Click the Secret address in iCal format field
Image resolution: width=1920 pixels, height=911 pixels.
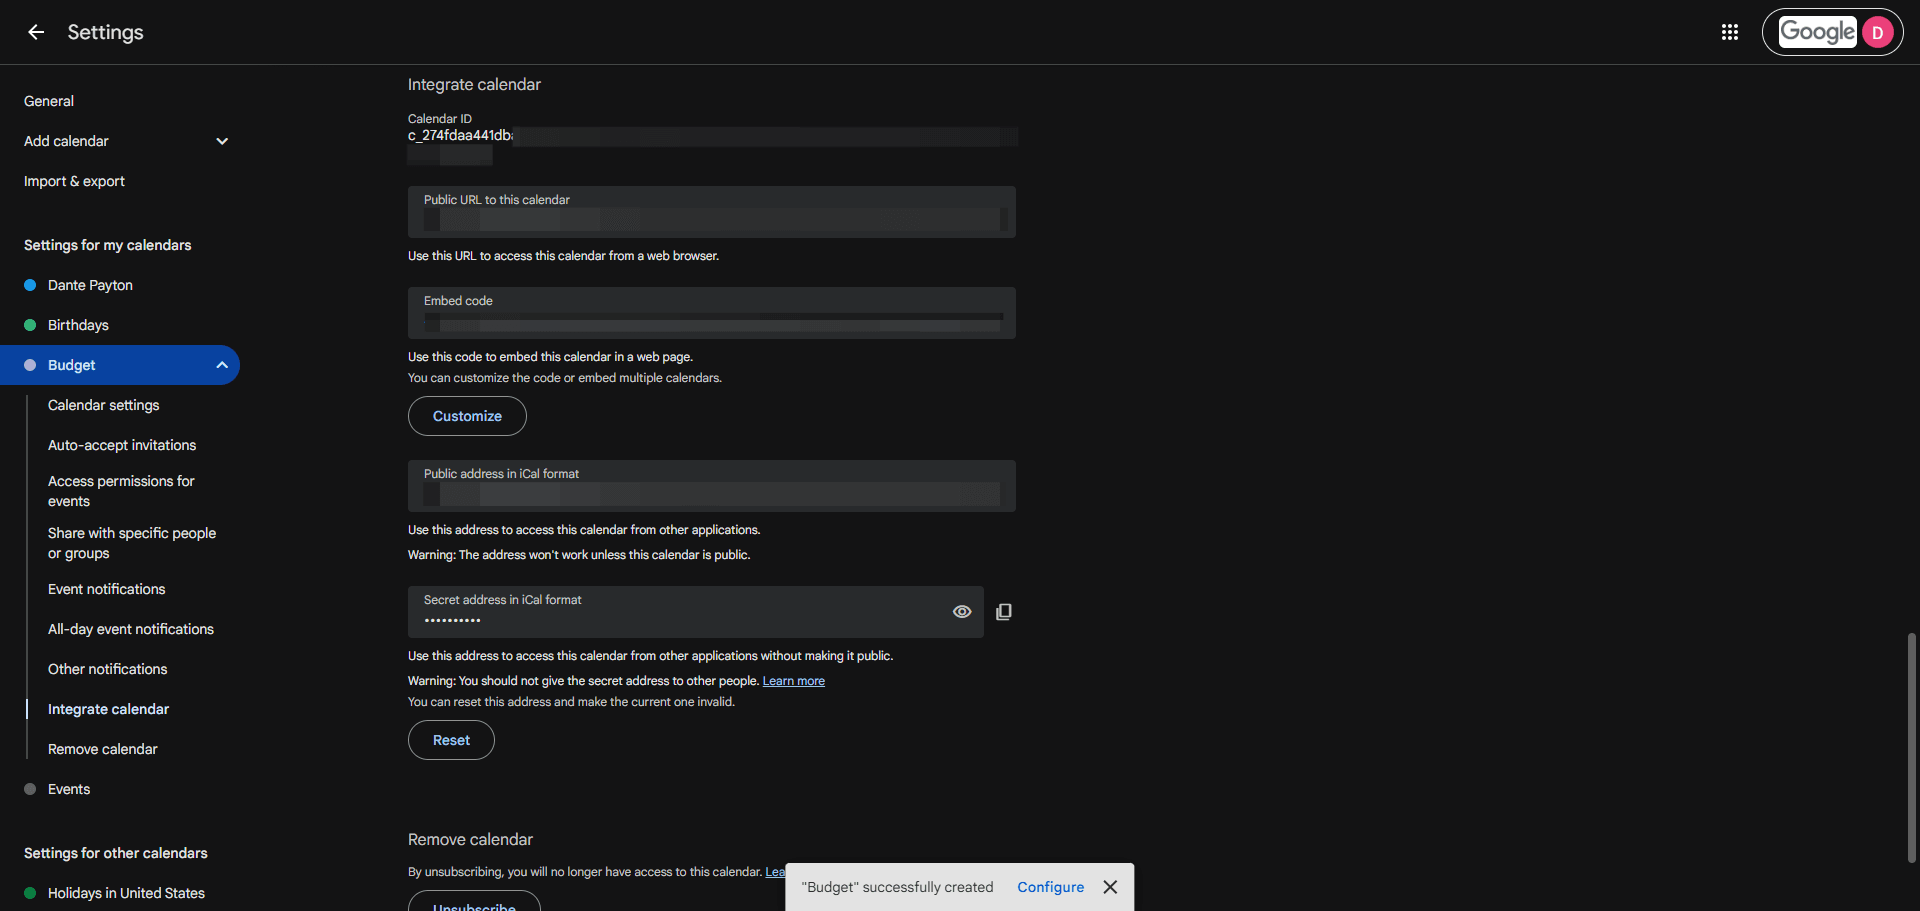[x=696, y=612]
